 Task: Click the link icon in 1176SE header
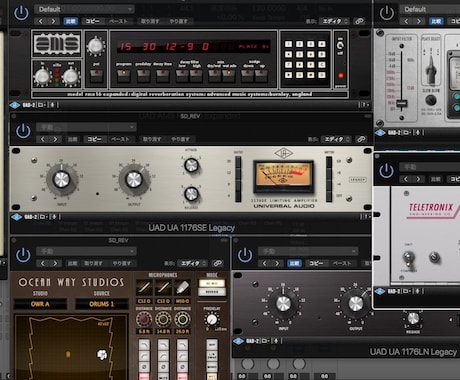point(361,139)
